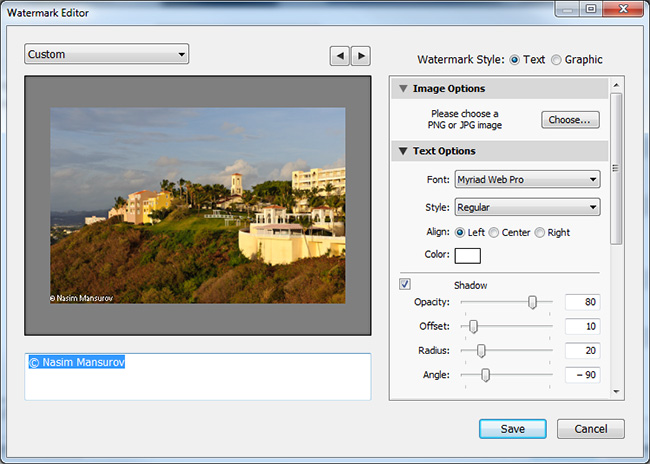Open the Custom preset dropdown
This screenshot has height=464, width=650.
pos(106,54)
